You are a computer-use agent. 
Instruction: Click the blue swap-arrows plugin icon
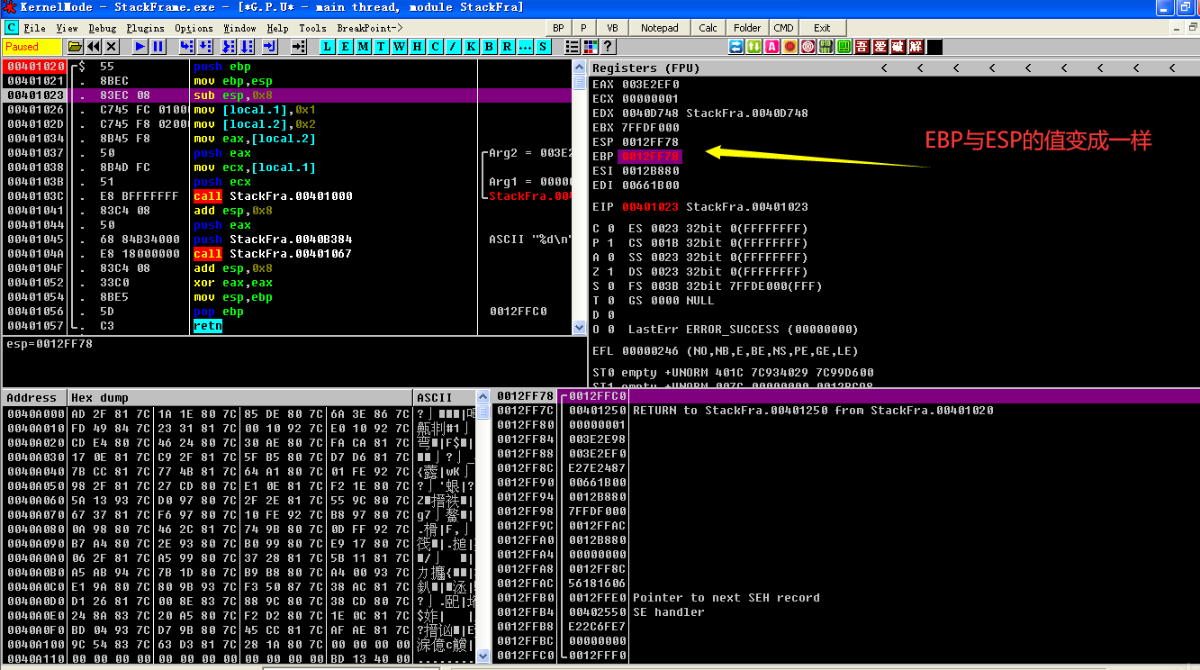point(737,47)
